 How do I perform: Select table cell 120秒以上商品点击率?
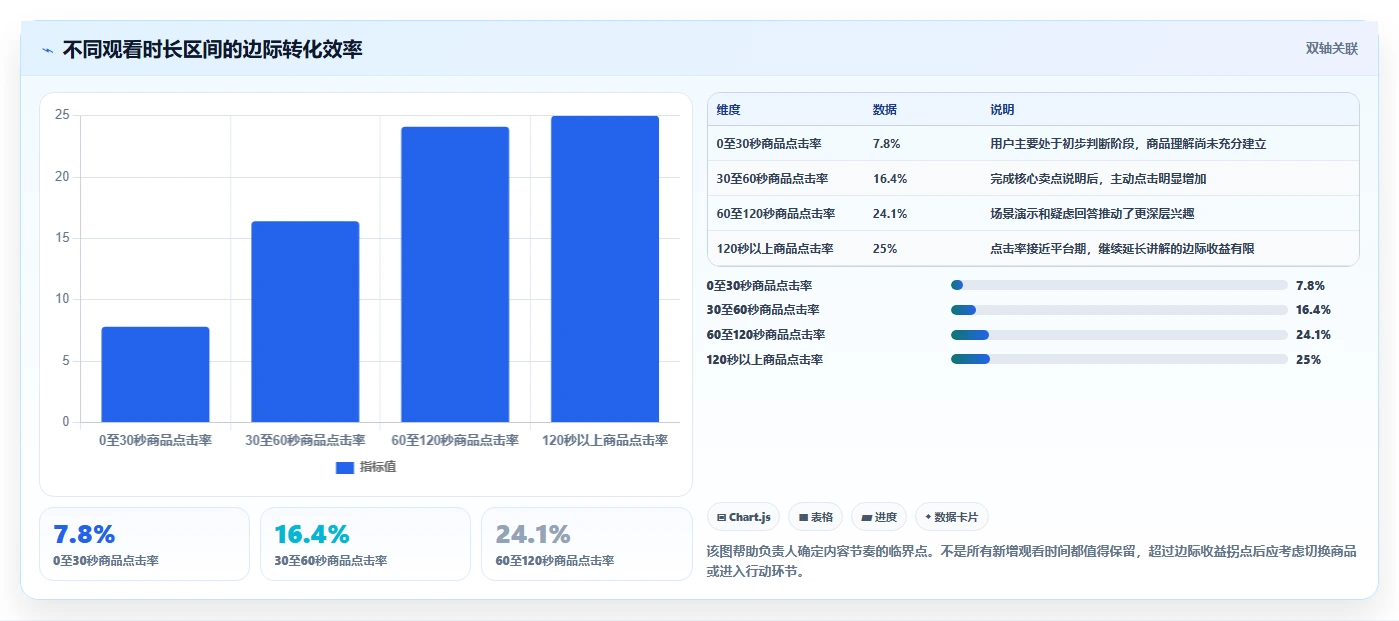[x=775, y=249]
